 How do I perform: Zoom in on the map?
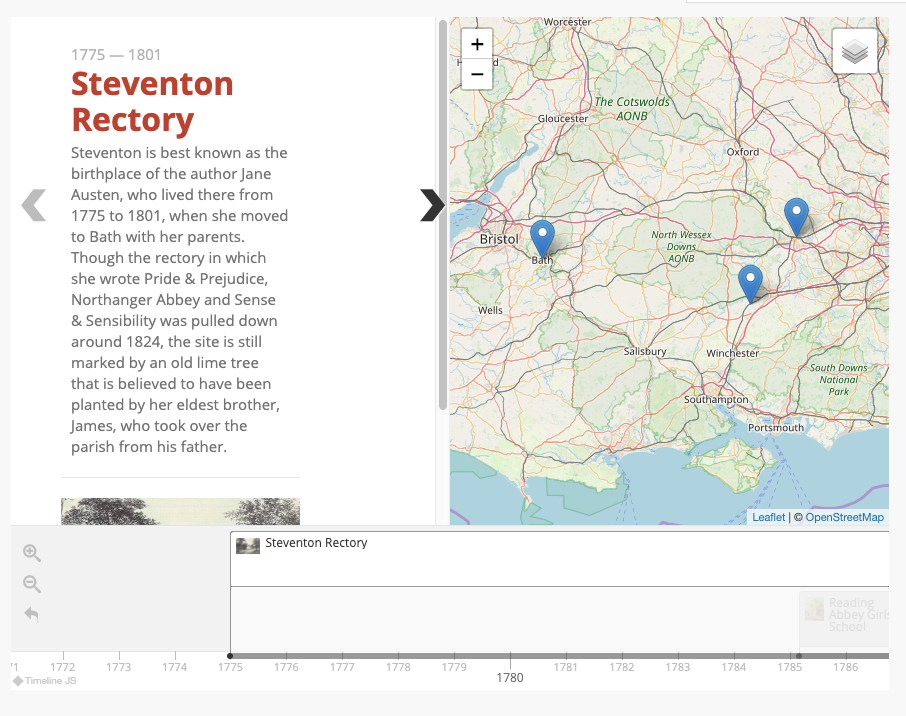(x=477, y=44)
